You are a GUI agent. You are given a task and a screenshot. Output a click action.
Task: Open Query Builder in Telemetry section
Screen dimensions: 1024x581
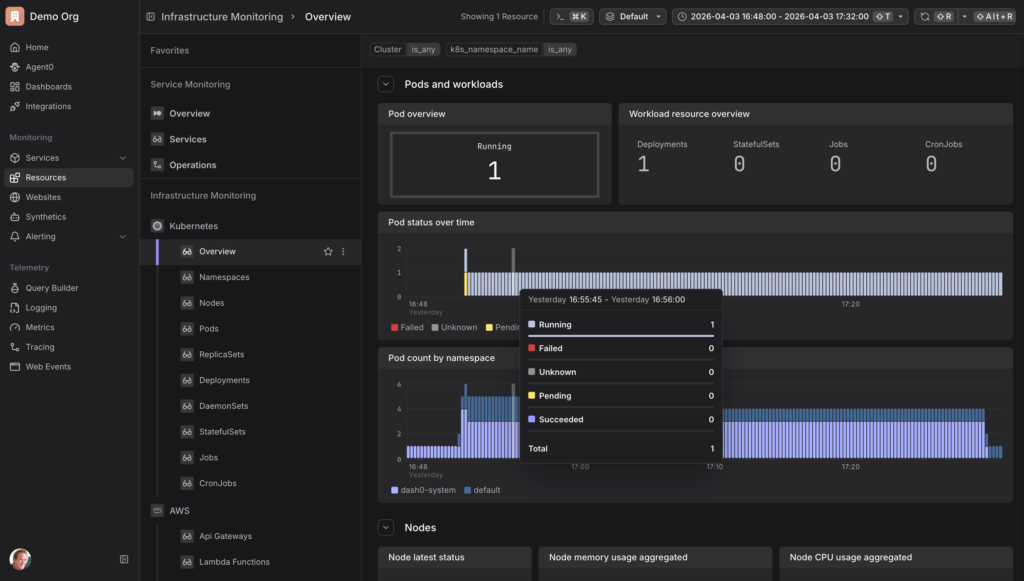tap(52, 288)
